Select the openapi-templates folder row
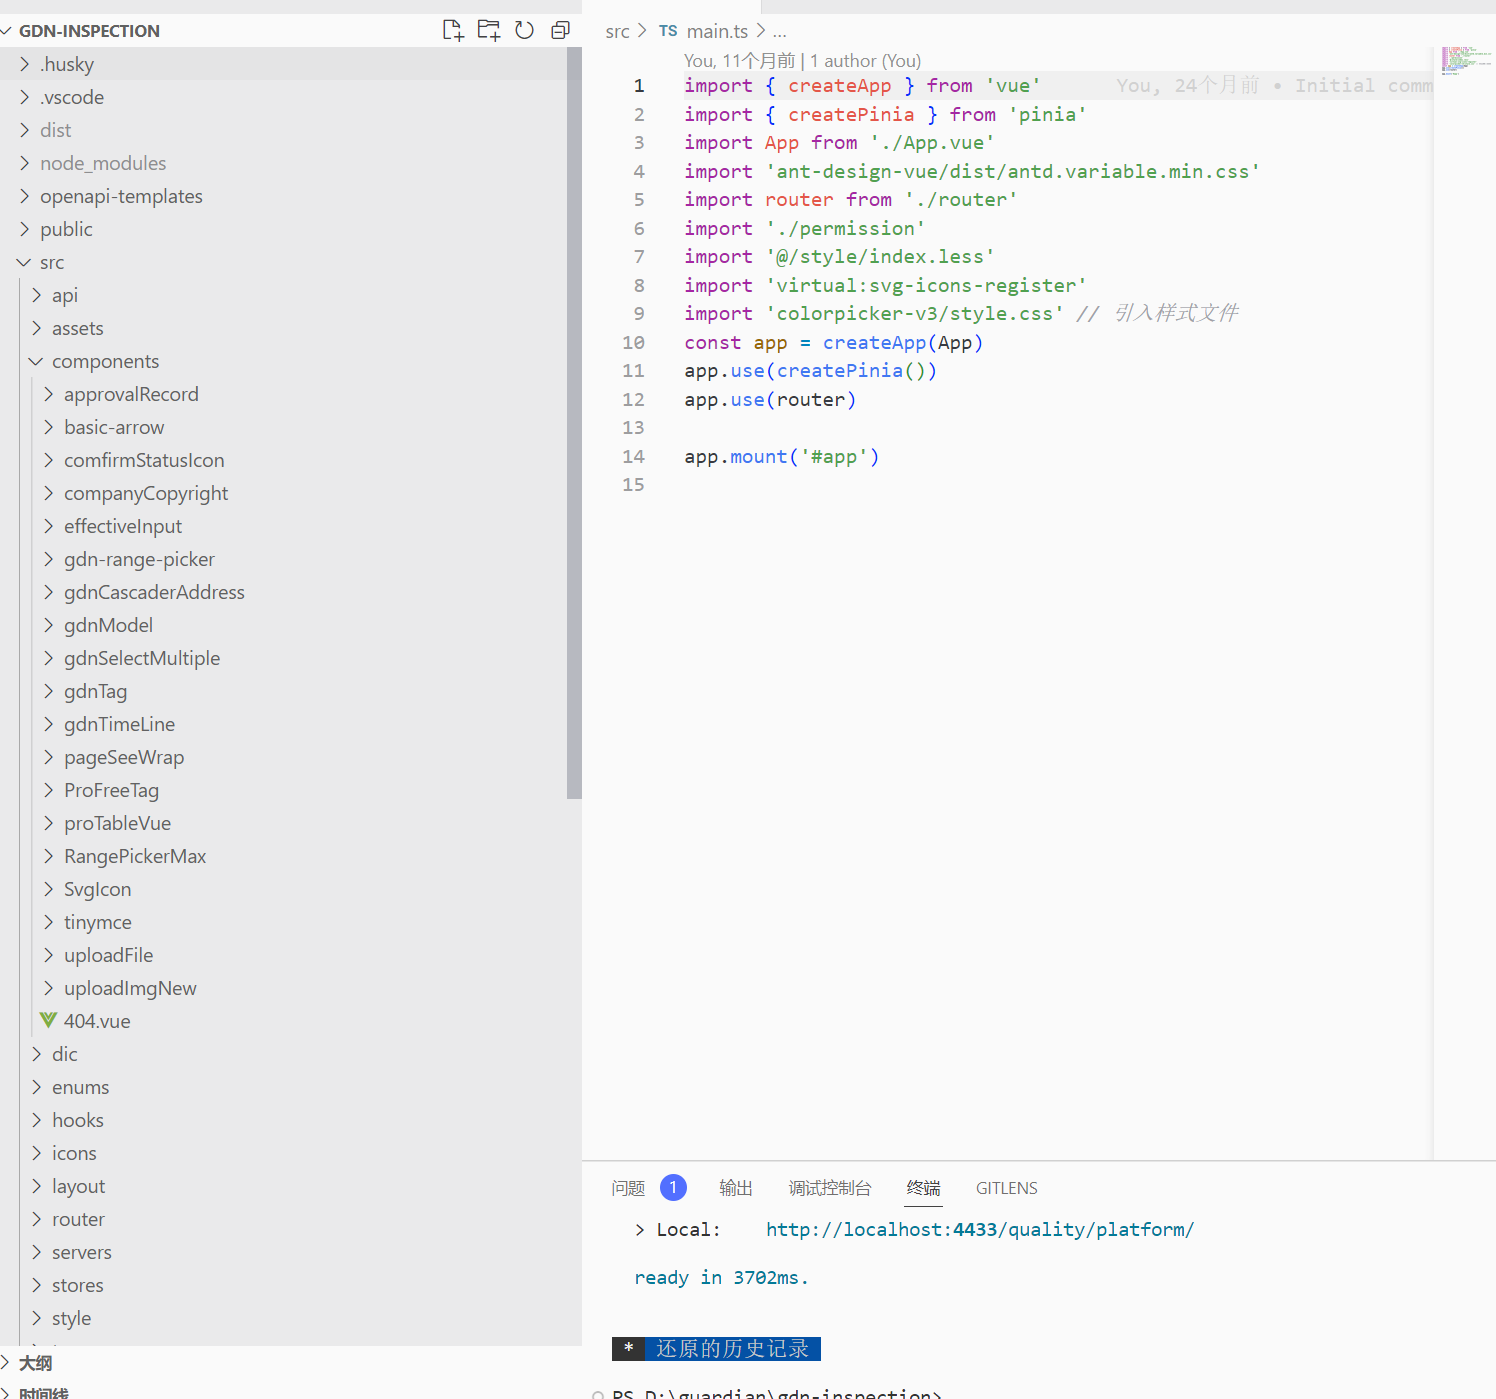1496x1399 pixels. [283, 196]
